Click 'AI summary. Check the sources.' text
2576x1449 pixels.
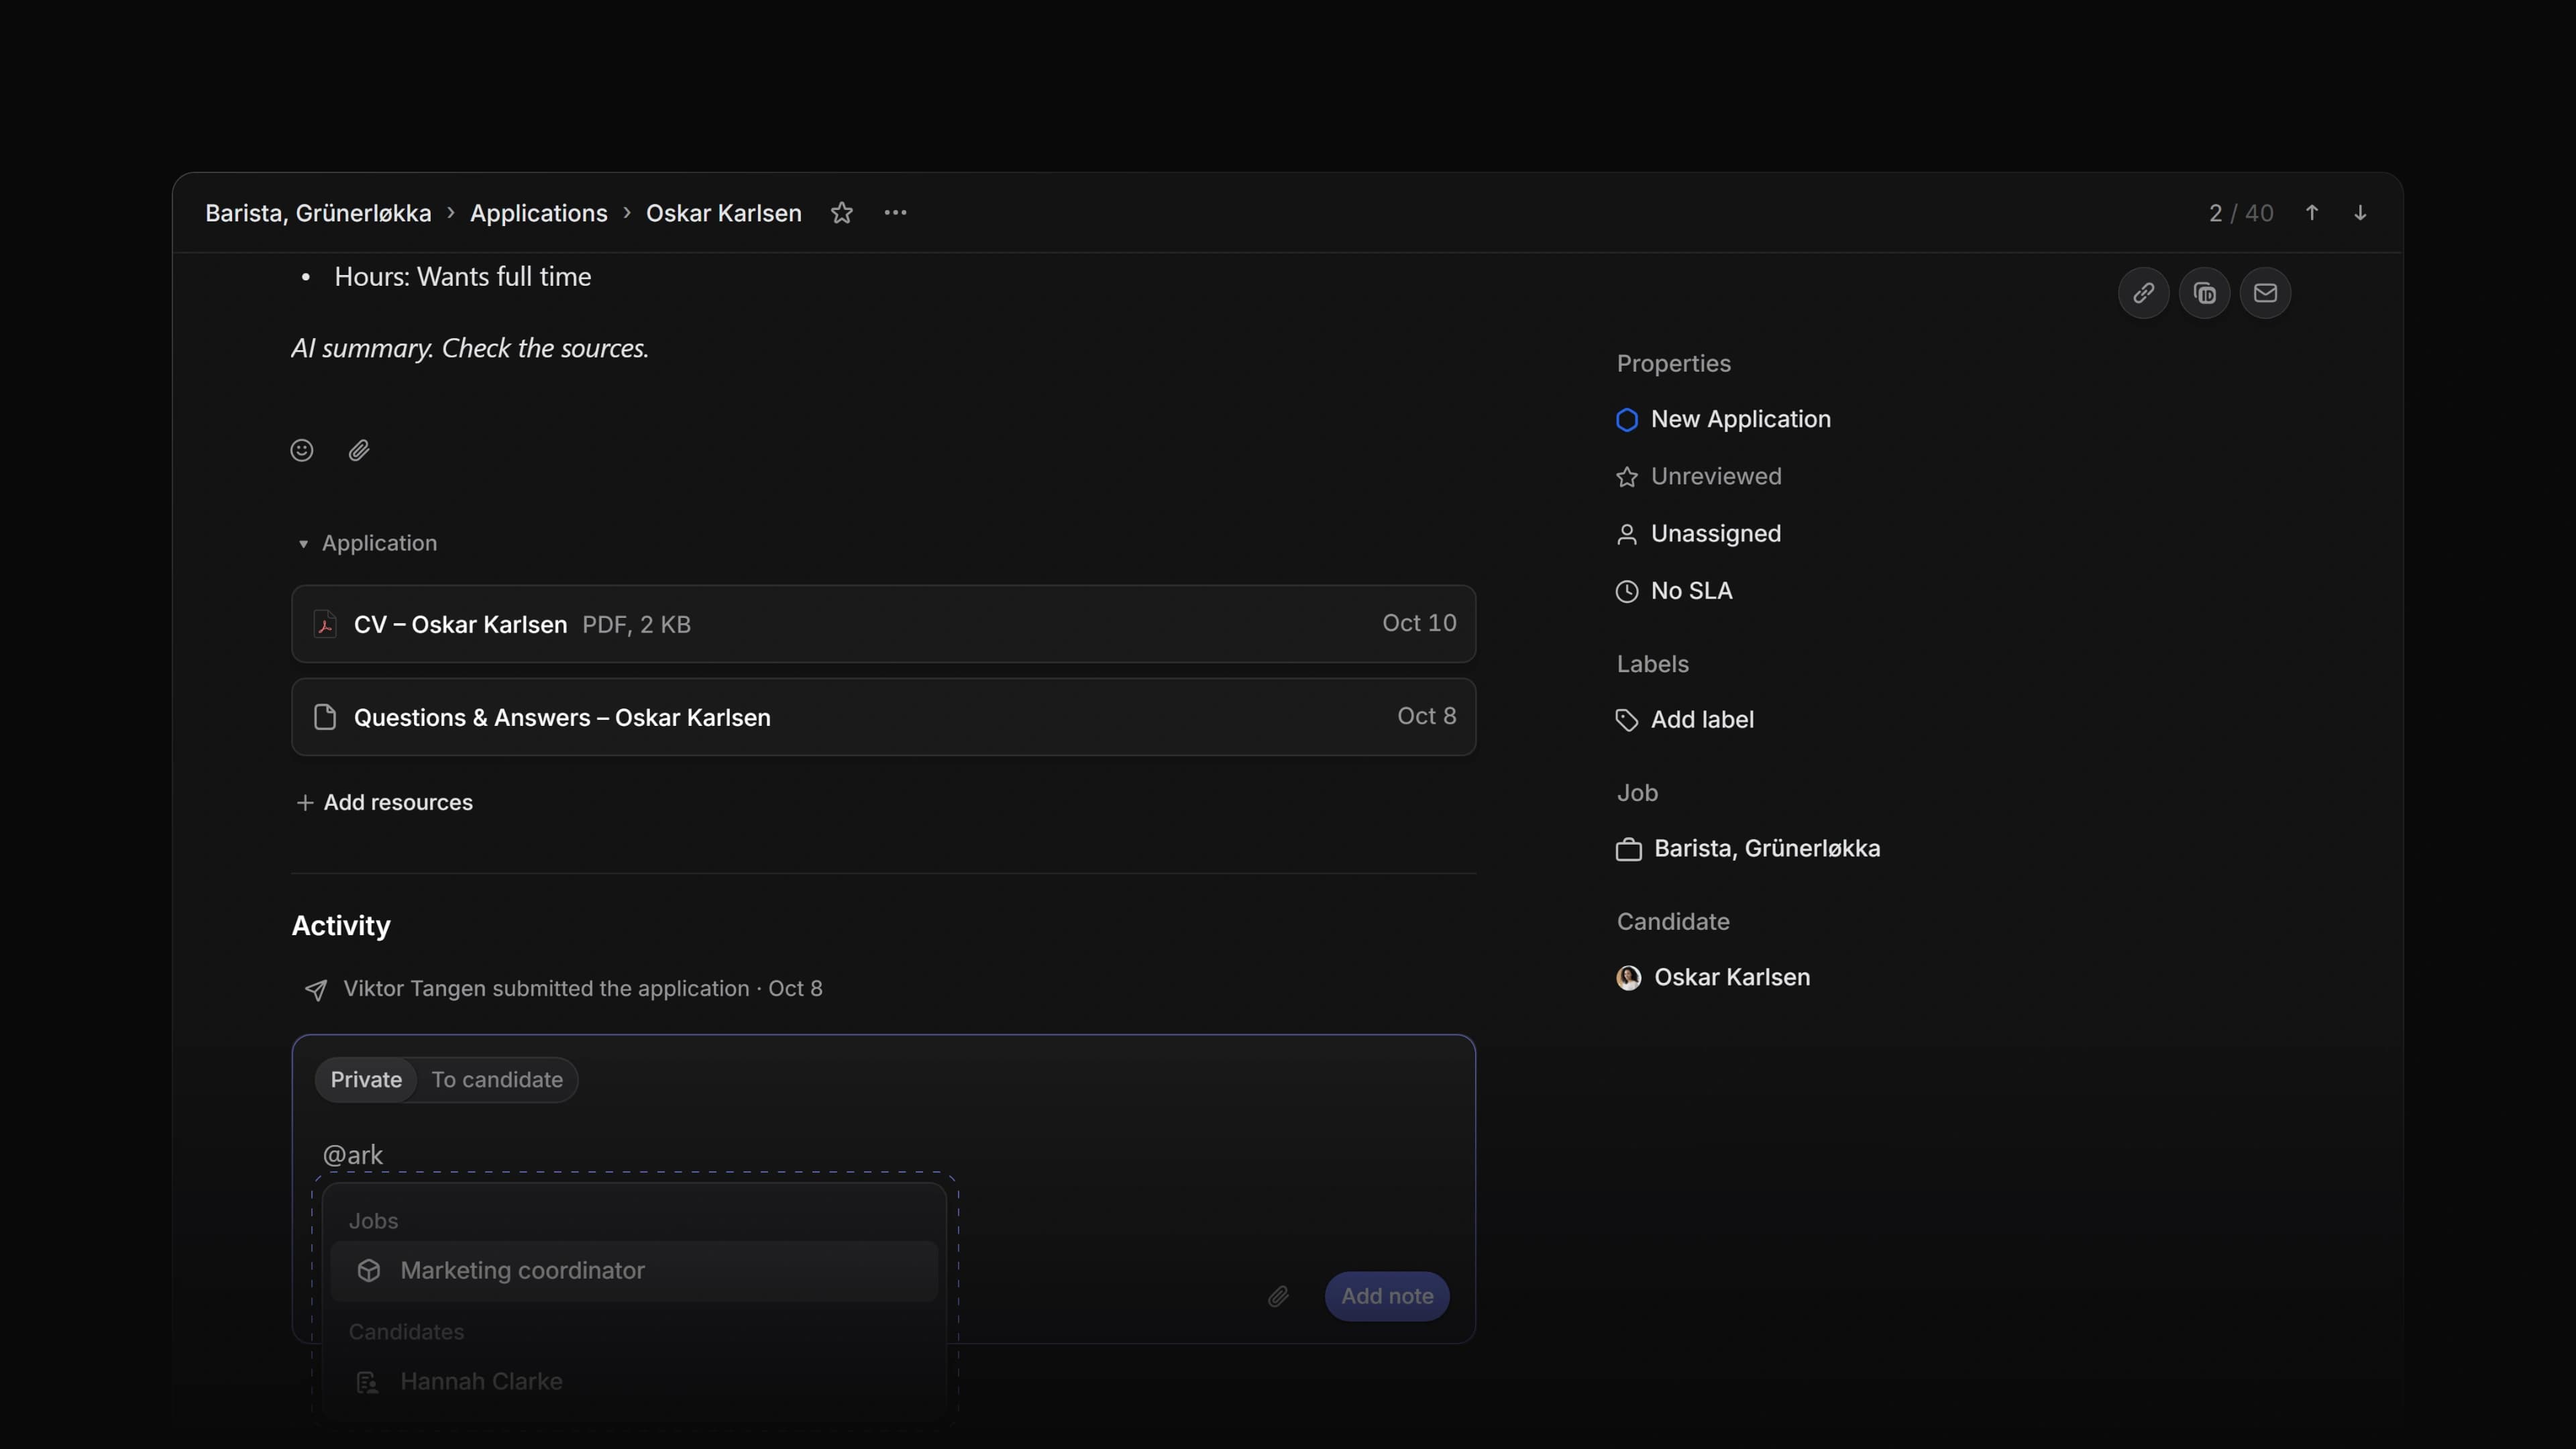470,348
